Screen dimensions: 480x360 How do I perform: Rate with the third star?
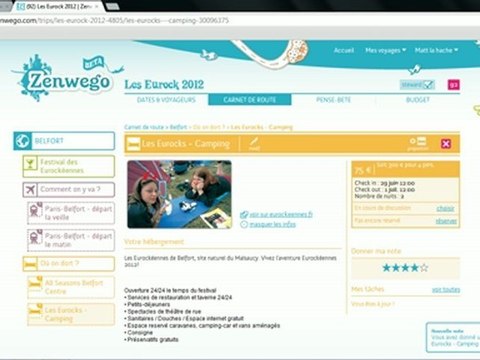tap(405, 267)
